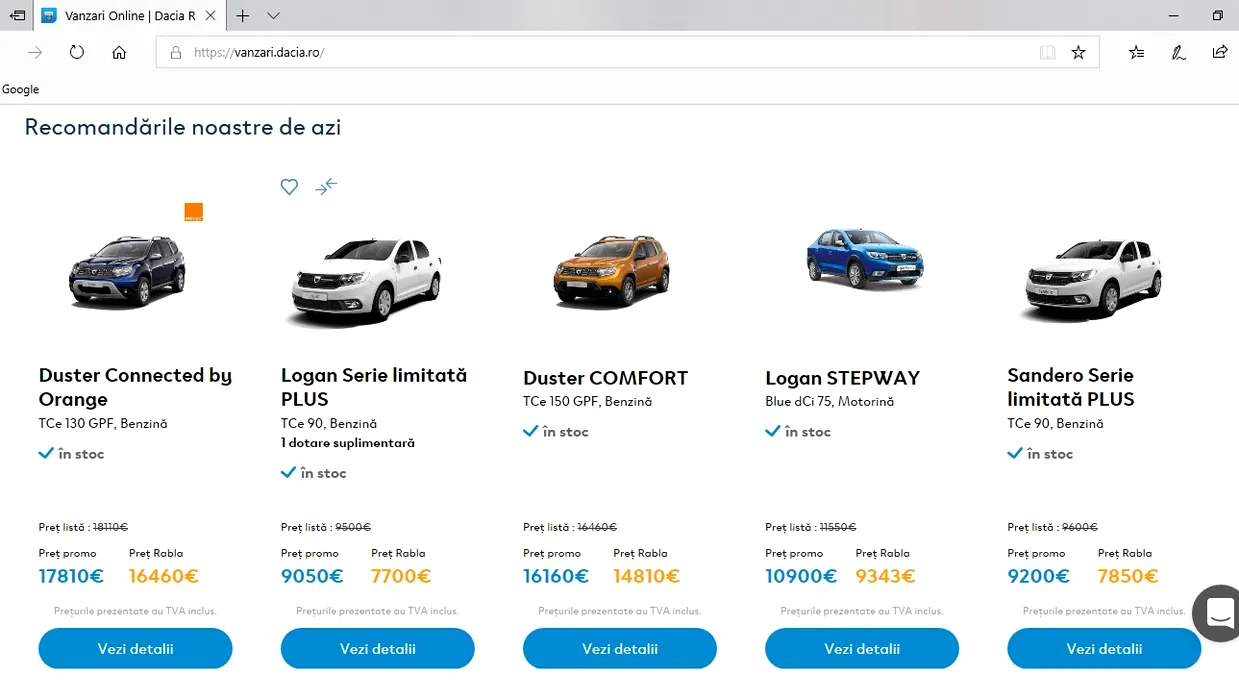The image size is (1239, 700).
Task: Click Vezi detalii for Duster COMFORT
Action: (x=620, y=648)
